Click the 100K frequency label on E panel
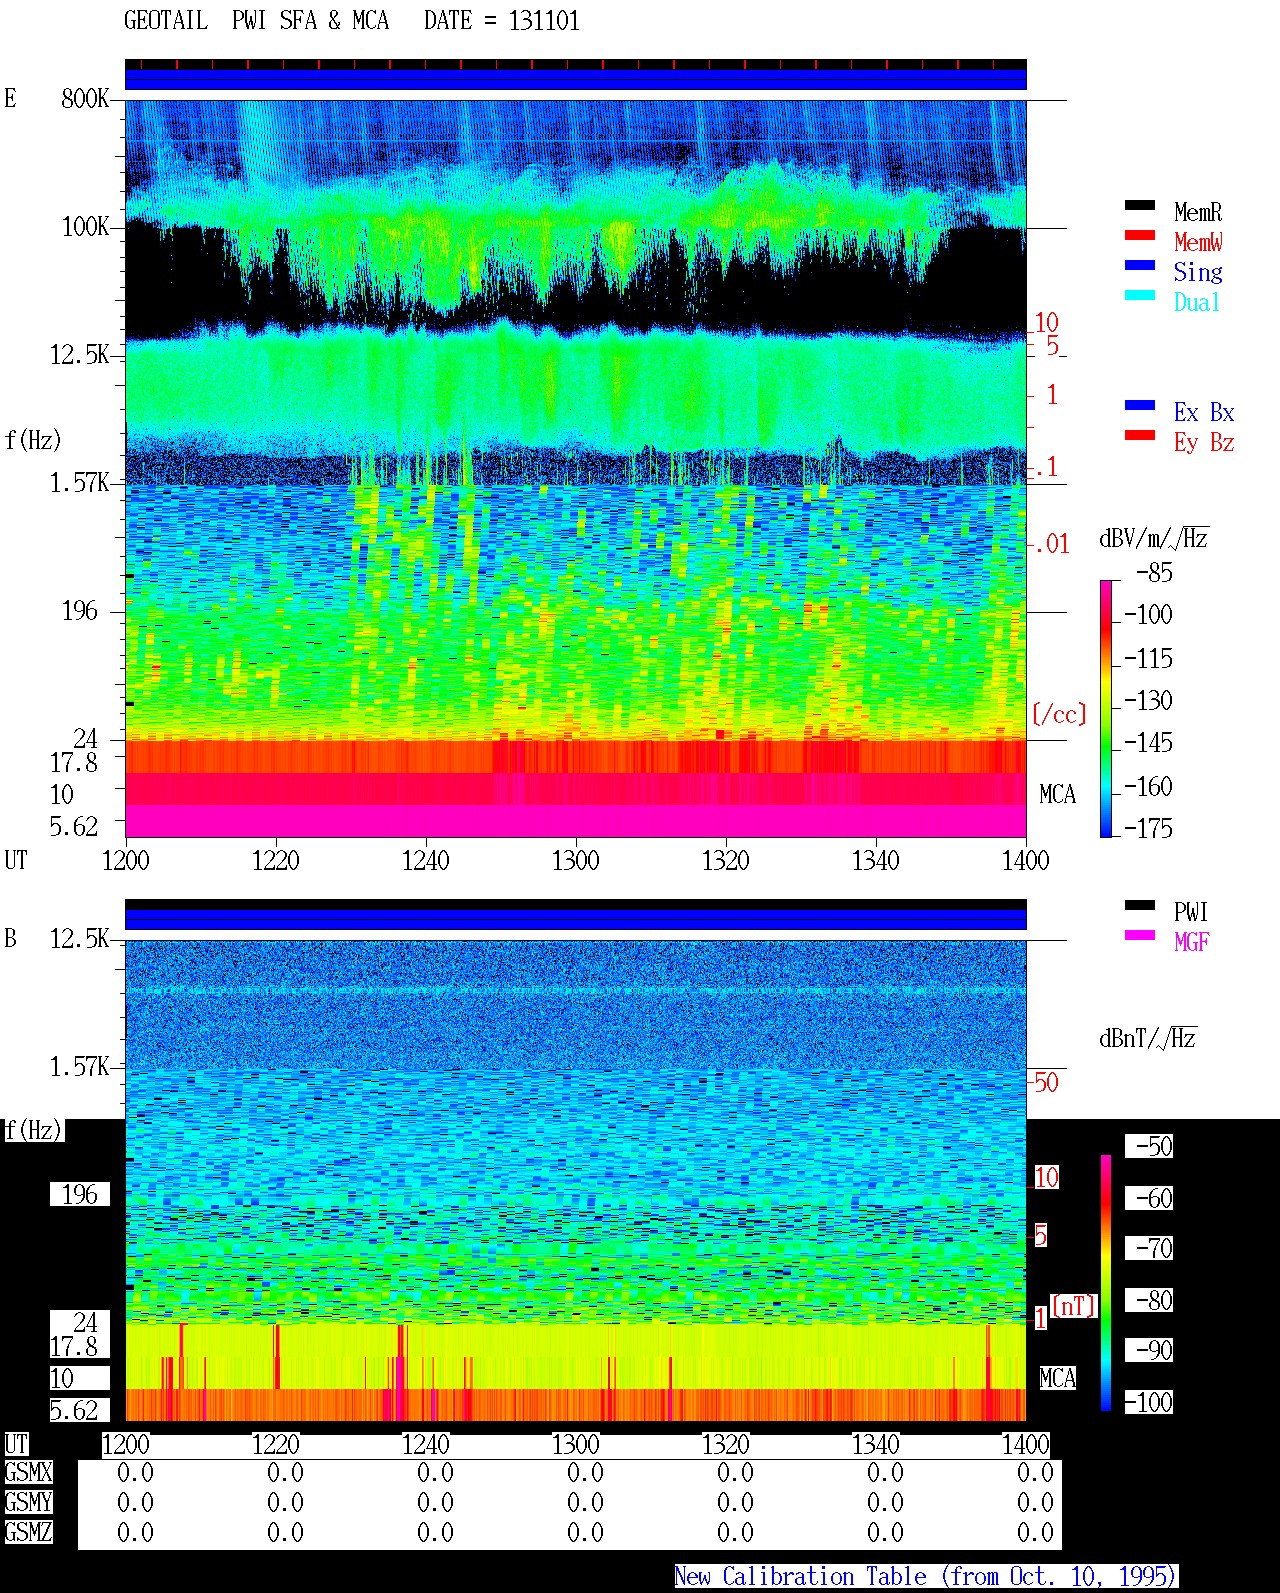1280x1593 pixels. [85, 227]
